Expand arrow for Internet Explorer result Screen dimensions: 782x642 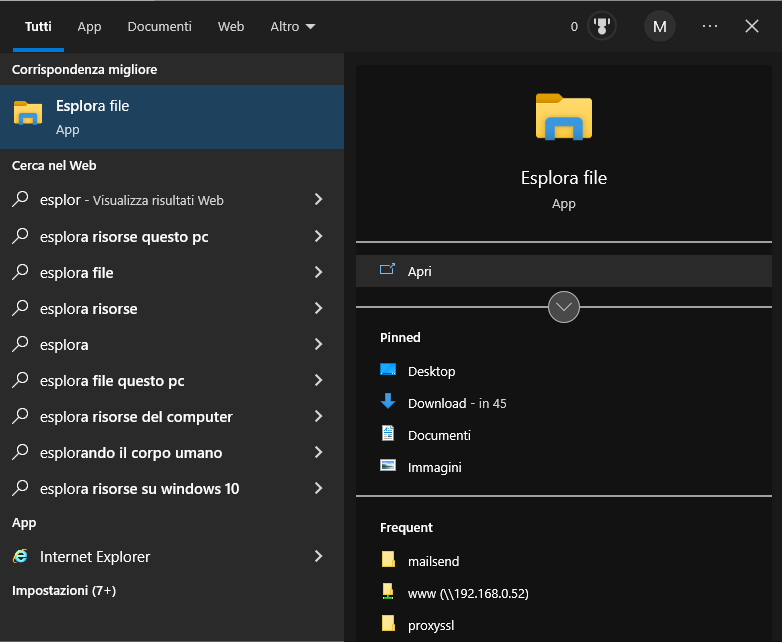click(319, 556)
